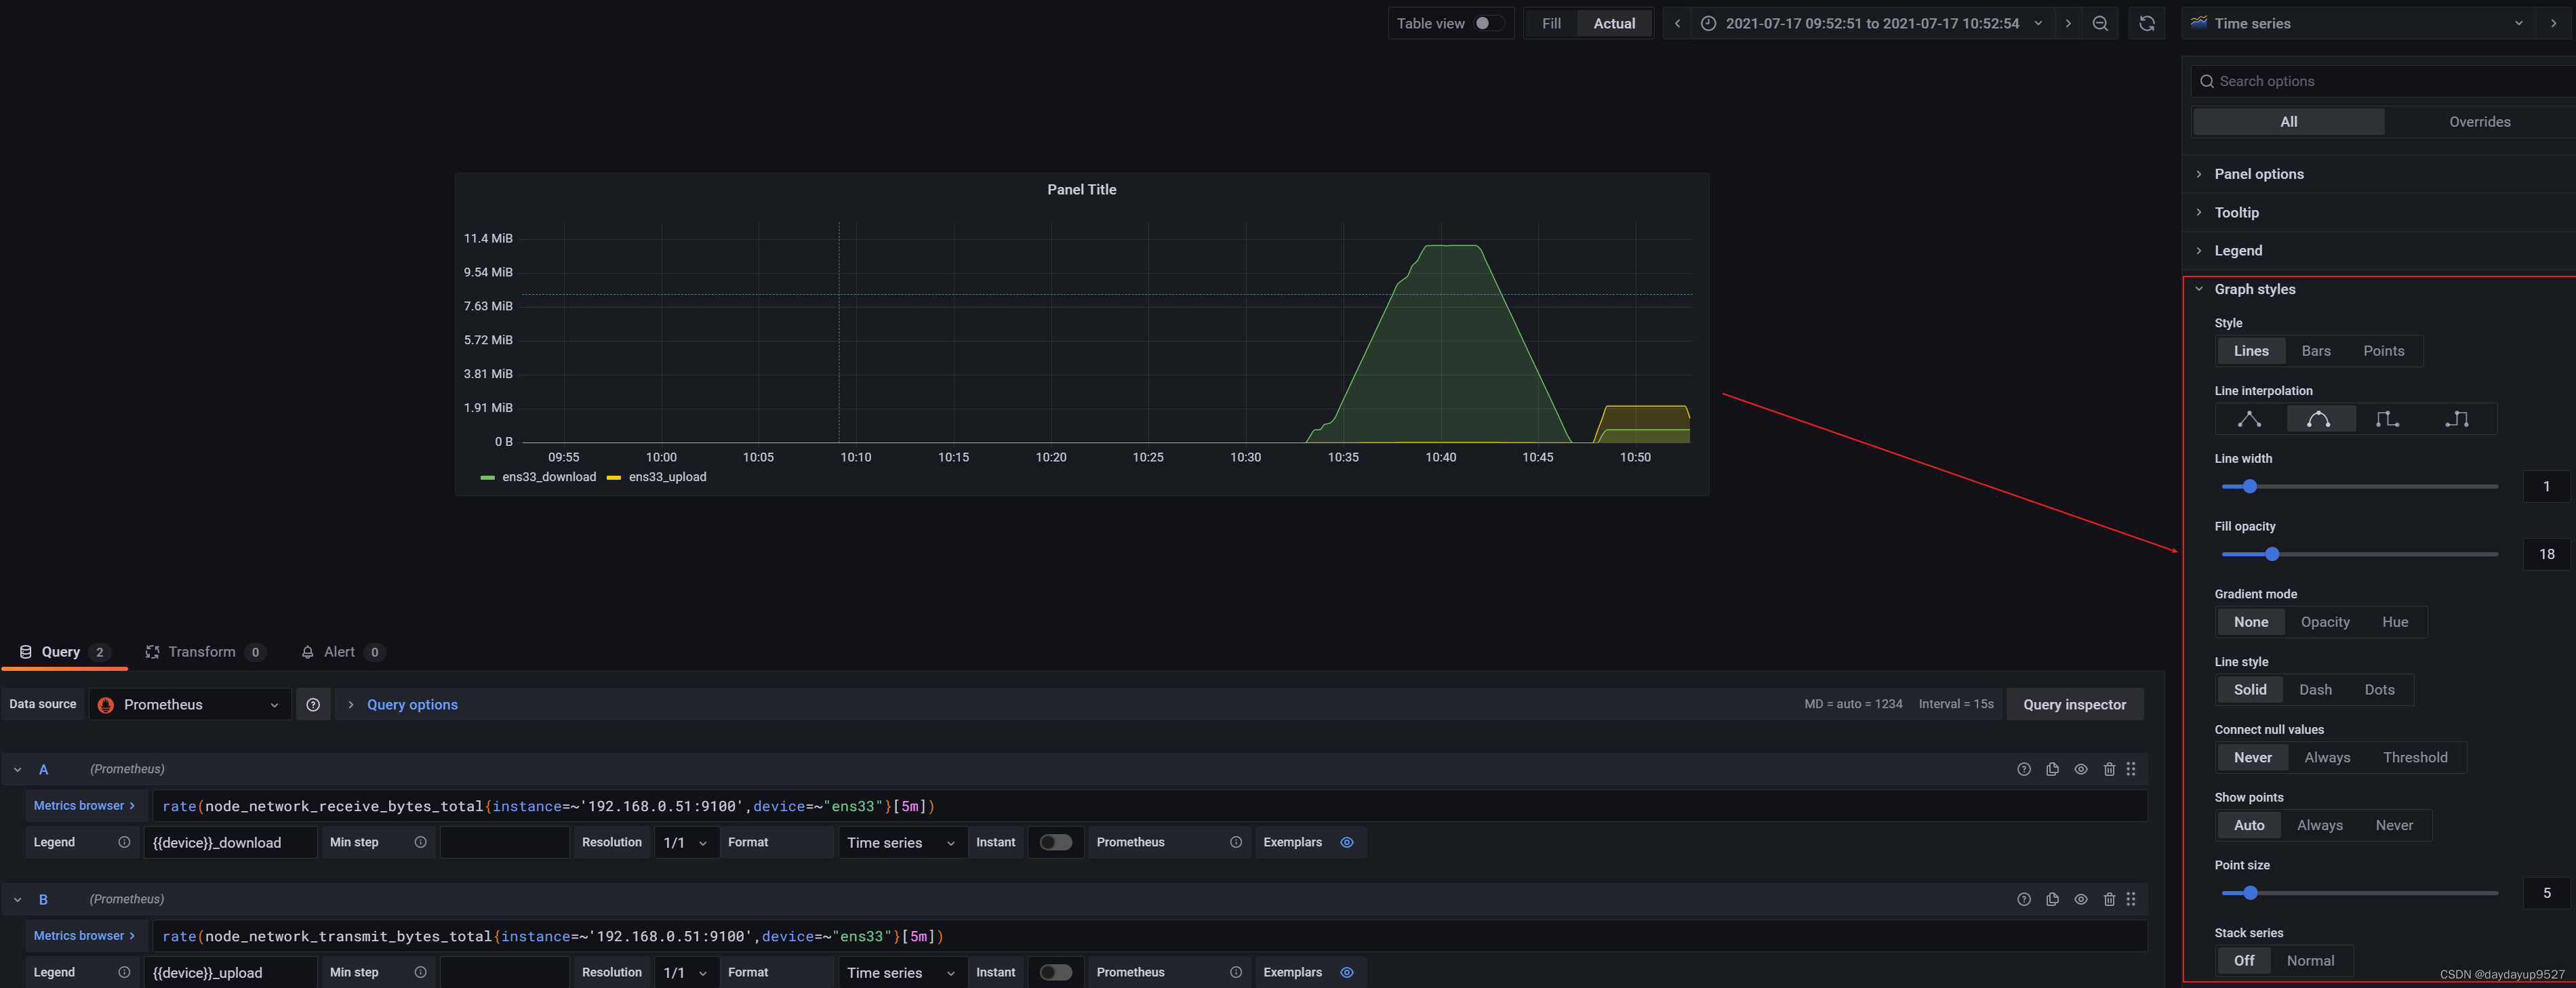This screenshot has width=2576, height=988.
Task: Hide query B using eye icon
Action: tap(2080, 899)
